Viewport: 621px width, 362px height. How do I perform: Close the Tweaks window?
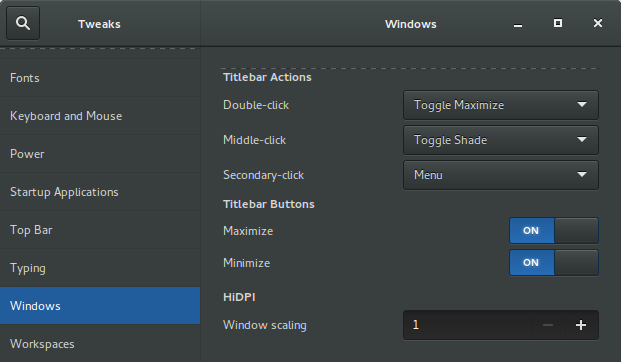[598, 23]
